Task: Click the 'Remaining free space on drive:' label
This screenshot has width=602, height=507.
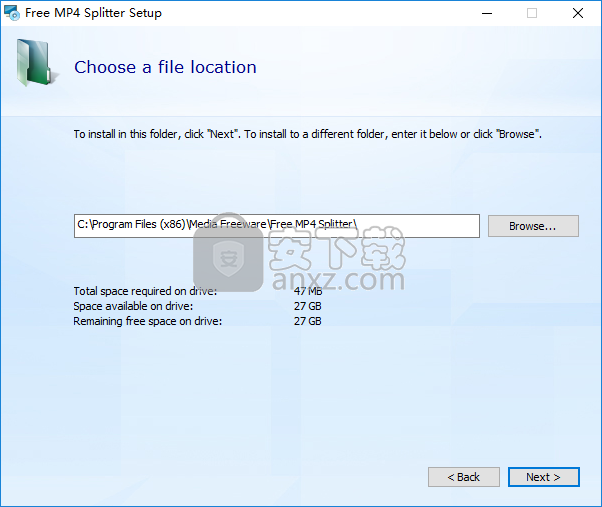Action: coord(148,321)
